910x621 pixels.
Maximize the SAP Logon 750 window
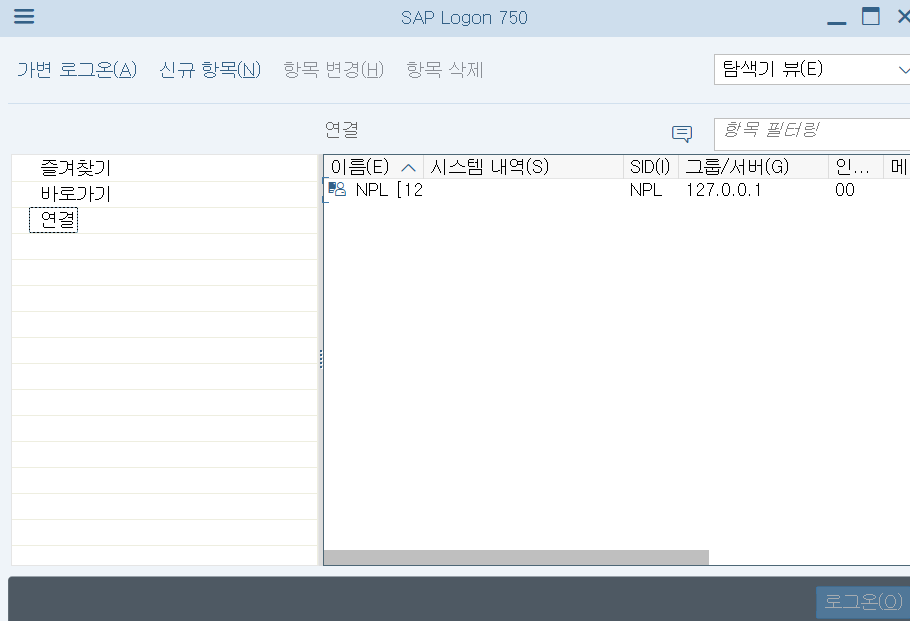[871, 16]
